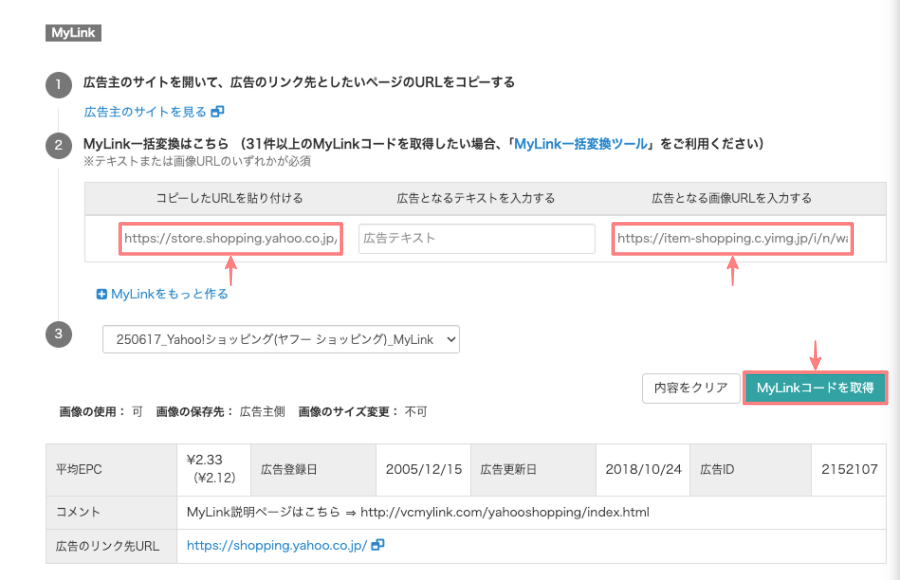Select the 平均EPC value ¥2.33

point(204,460)
